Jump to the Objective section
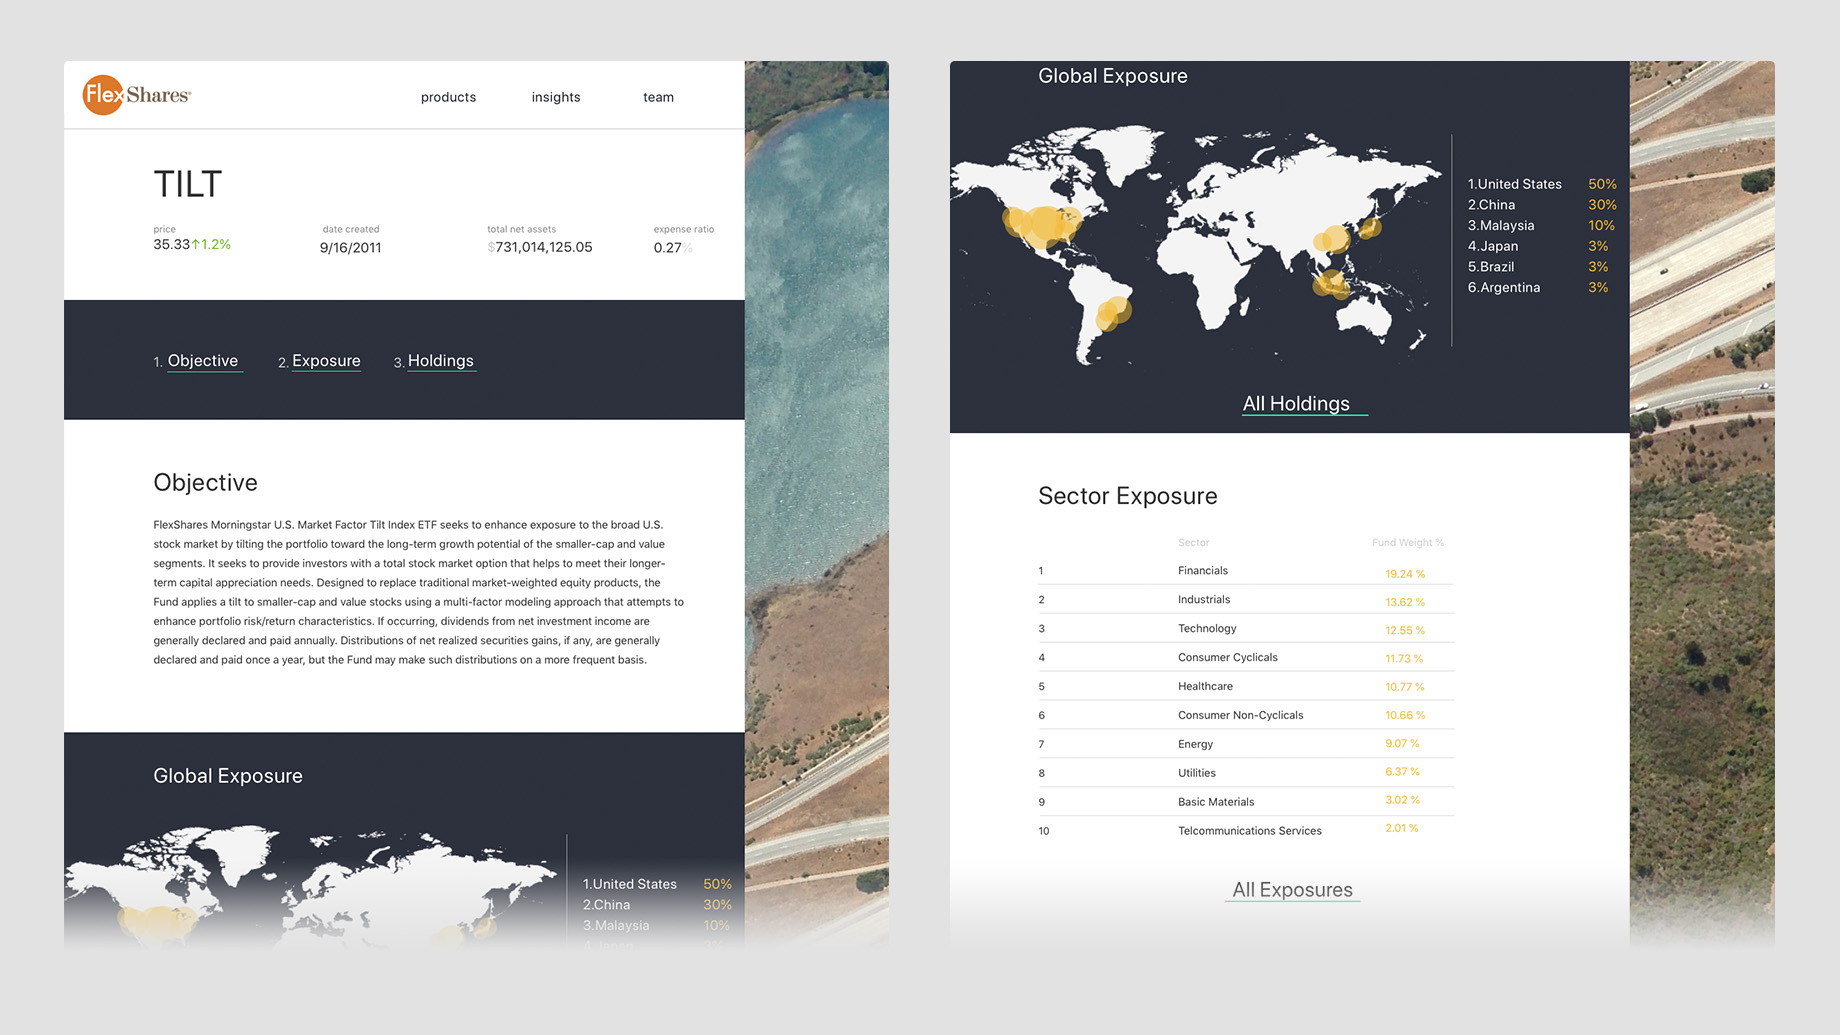1840x1035 pixels. 202,361
